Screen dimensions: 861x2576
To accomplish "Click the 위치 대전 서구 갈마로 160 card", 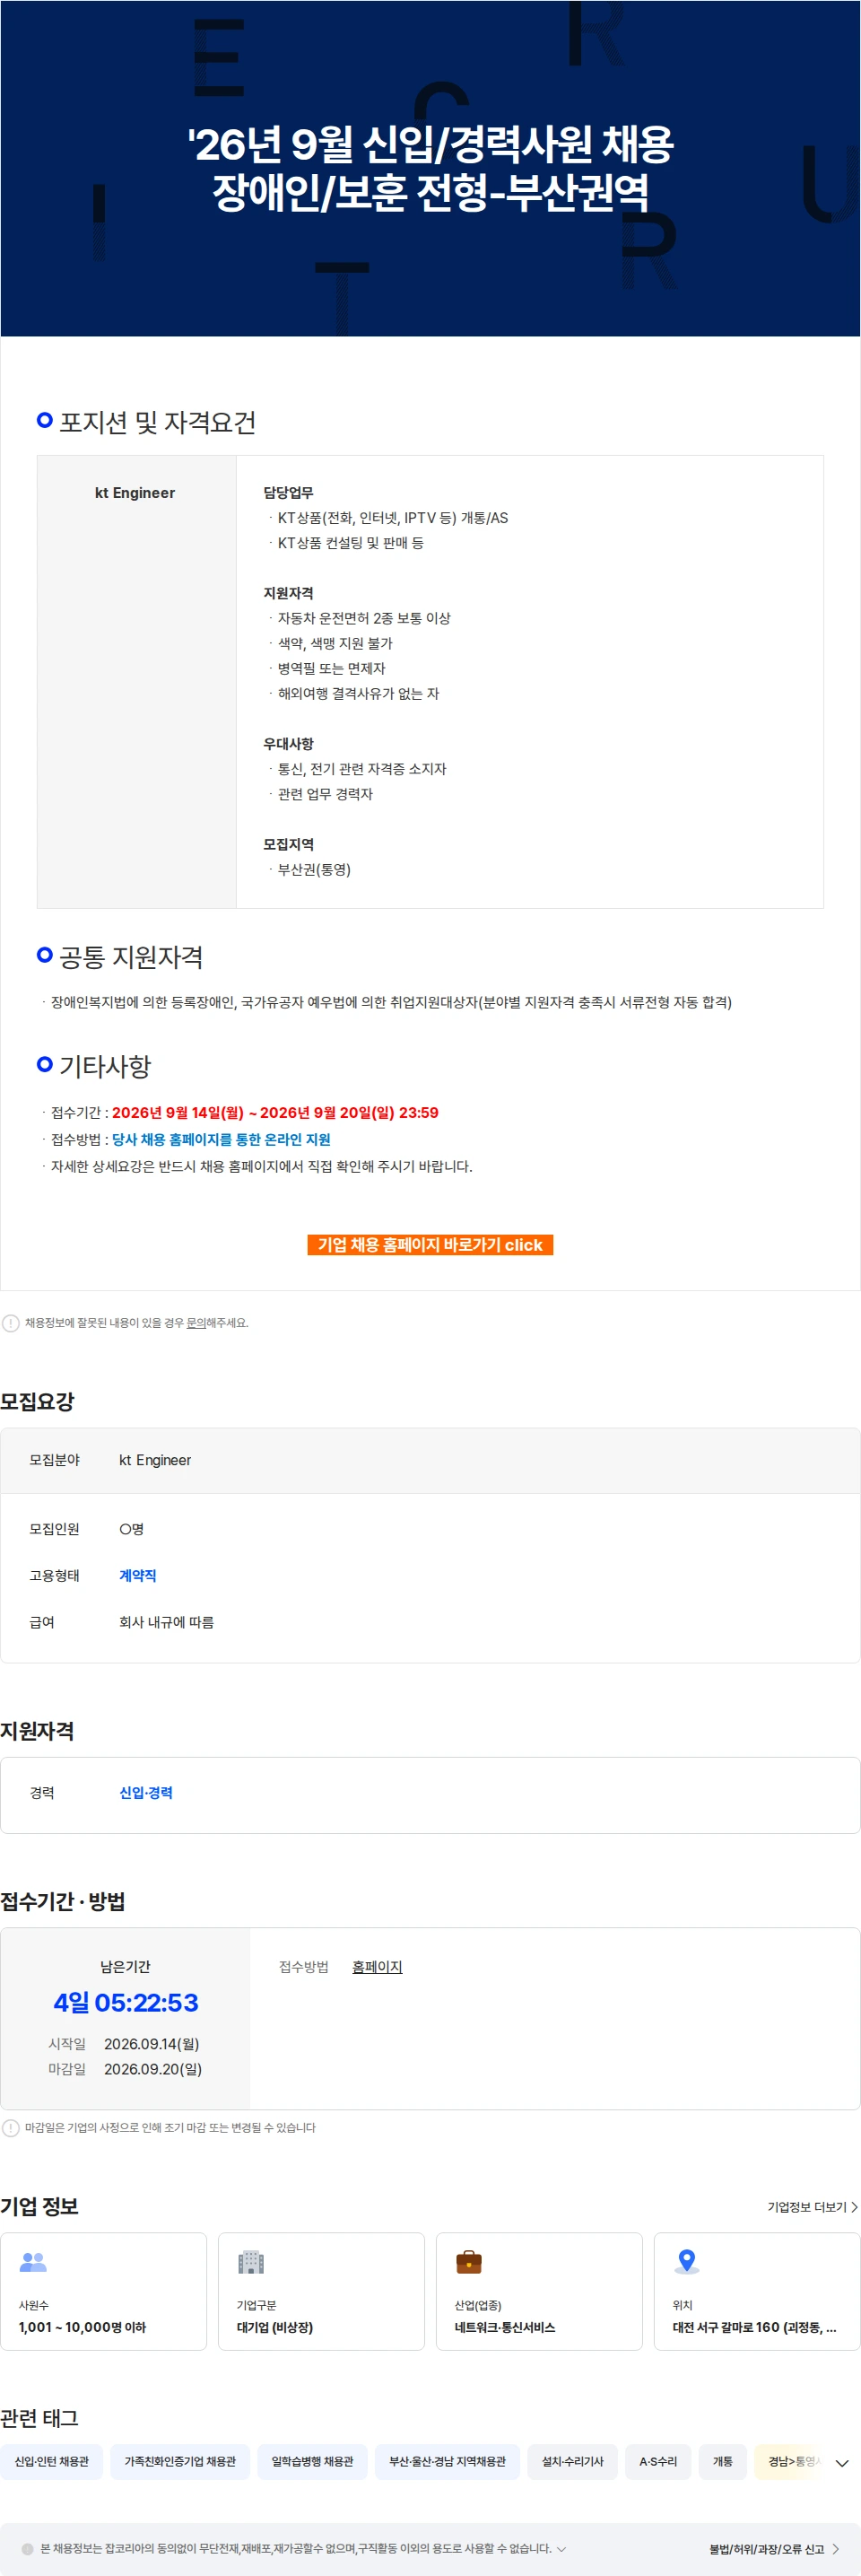I will pos(757,2291).
